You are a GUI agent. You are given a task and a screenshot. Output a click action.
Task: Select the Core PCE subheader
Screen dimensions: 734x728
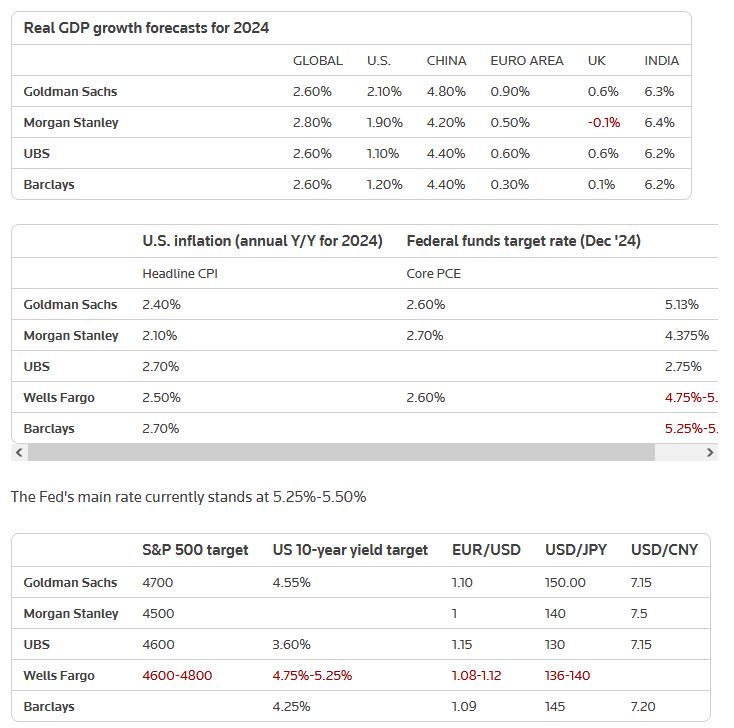pos(433,274)
